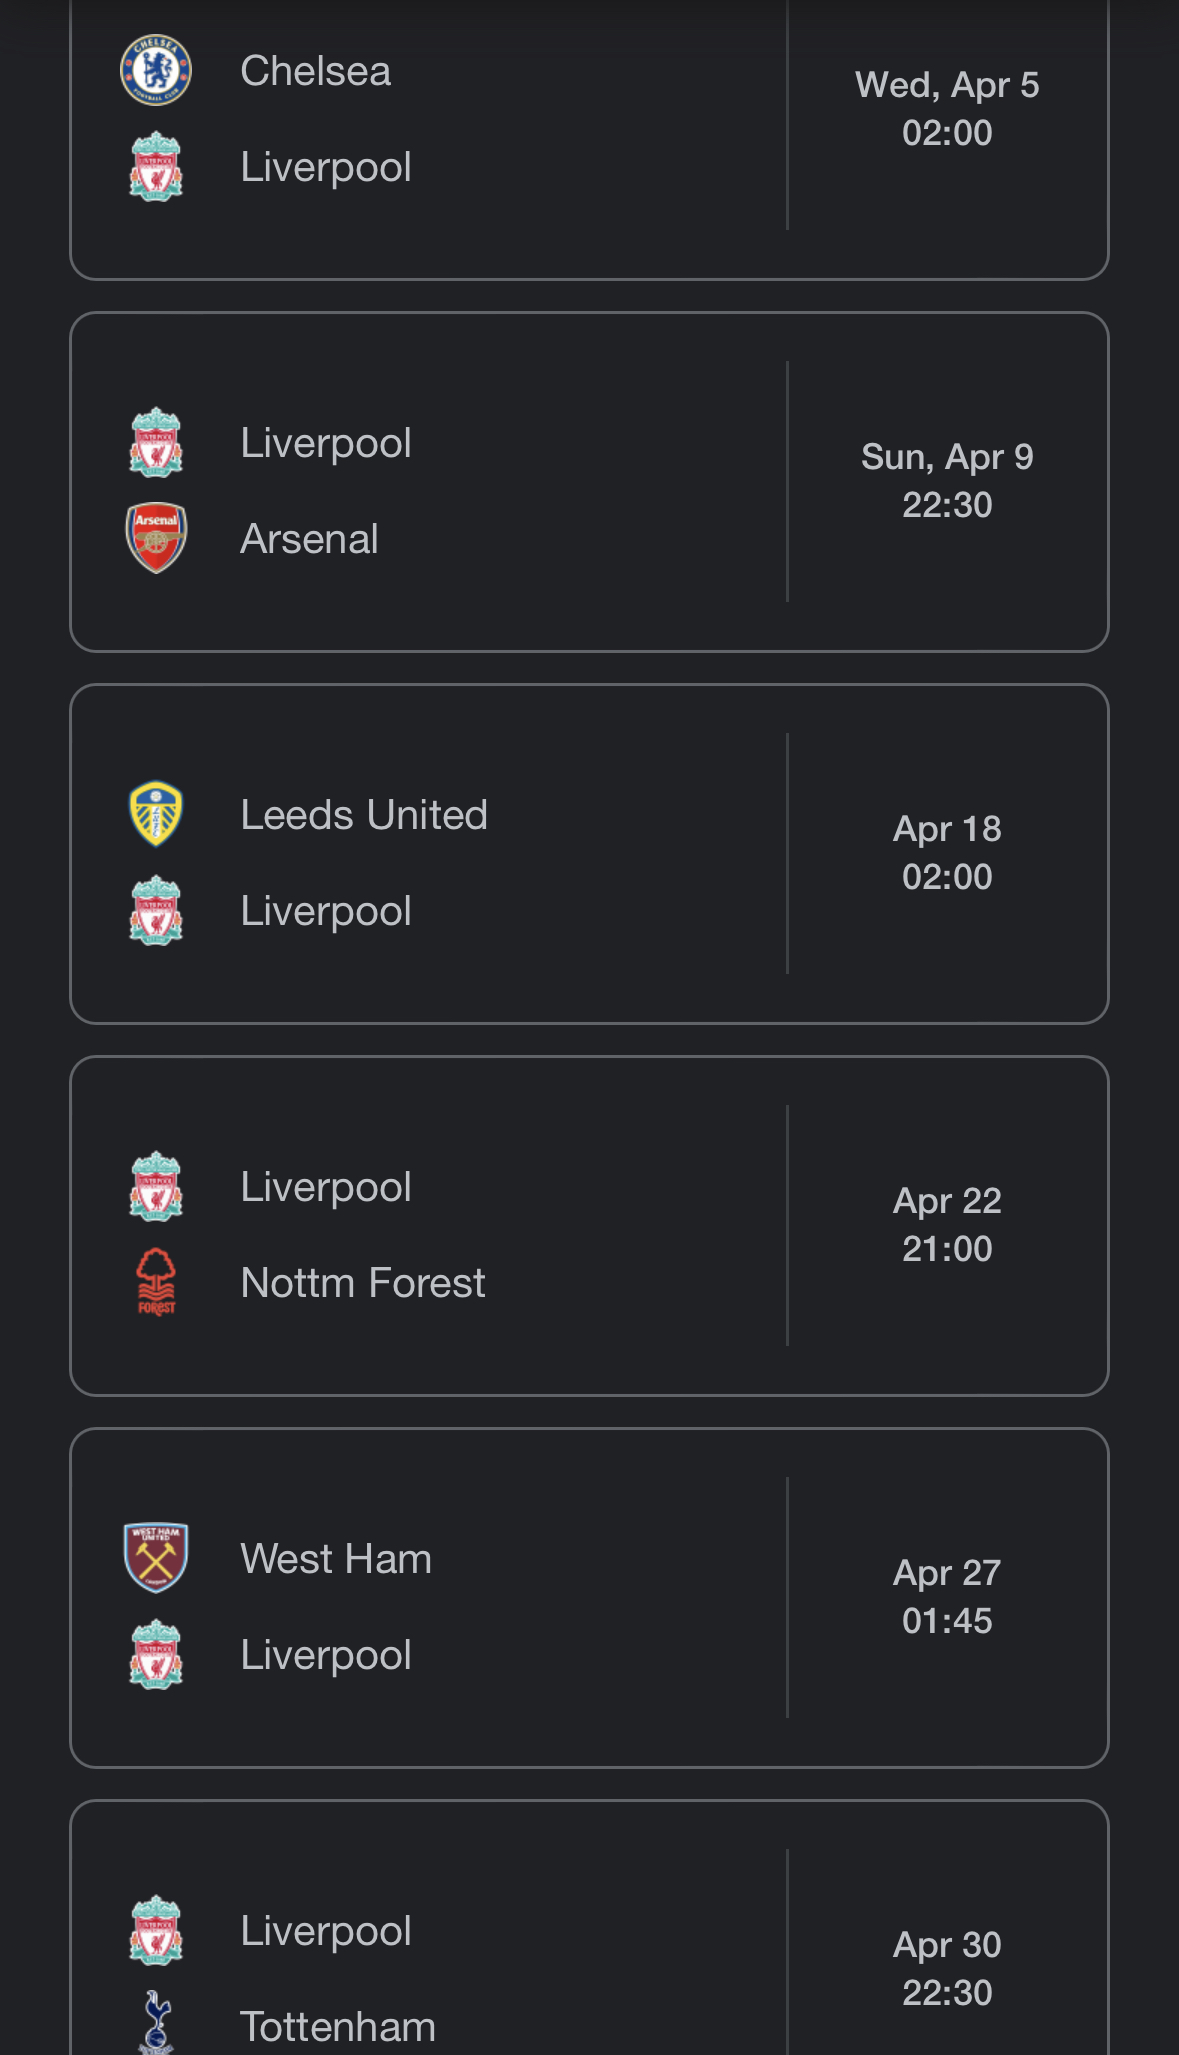Open the West Ham team name
Screen dimensions: 1179x2055
336,1559
